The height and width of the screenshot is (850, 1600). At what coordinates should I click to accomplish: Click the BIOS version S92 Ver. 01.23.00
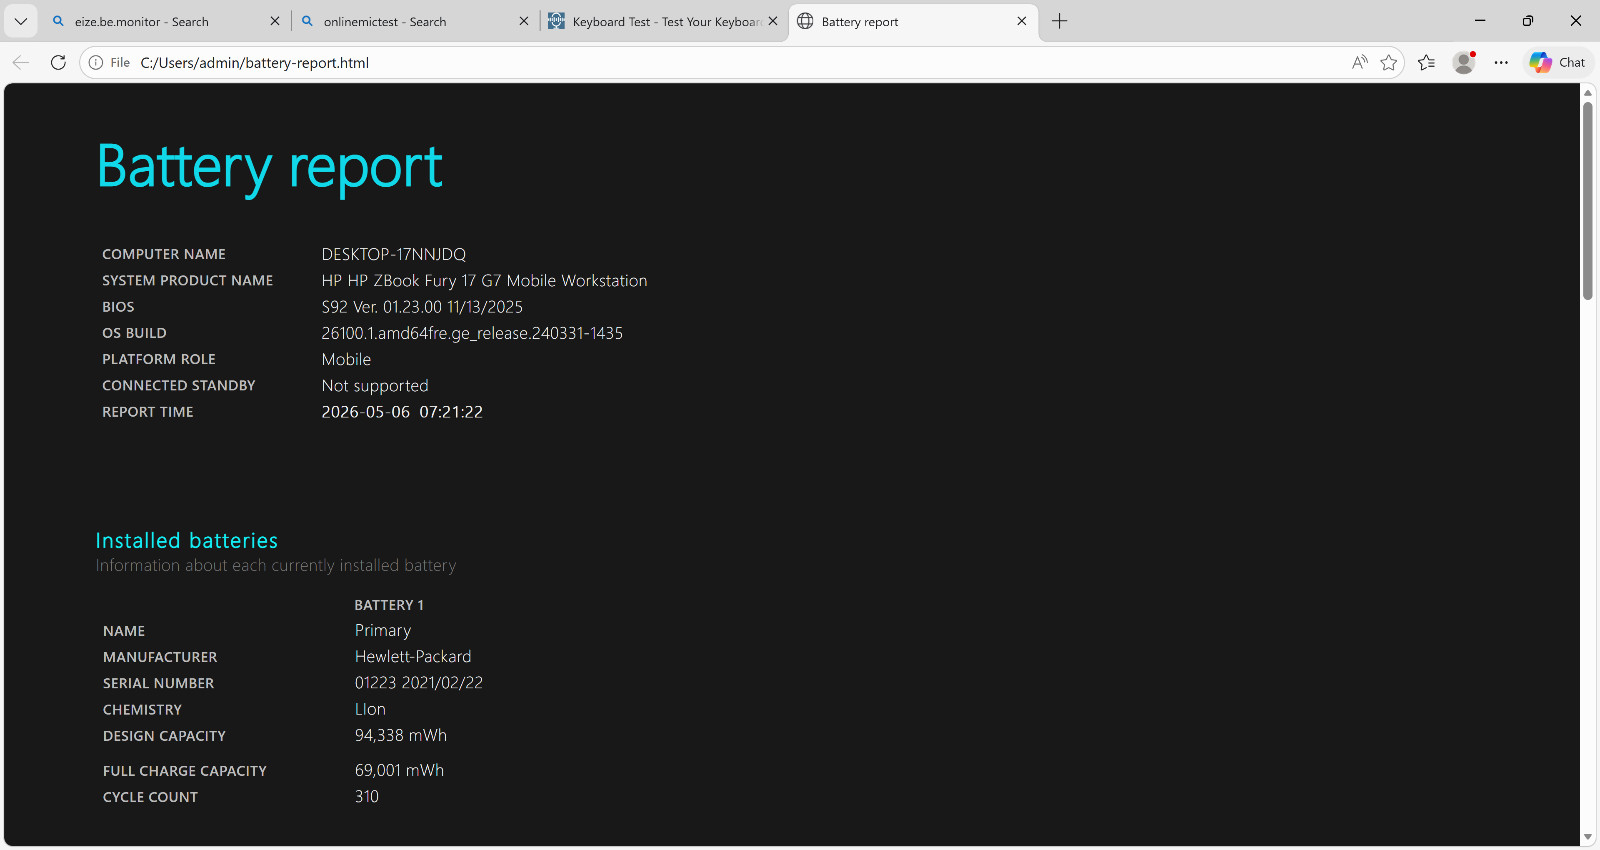(x=422, y=307)
